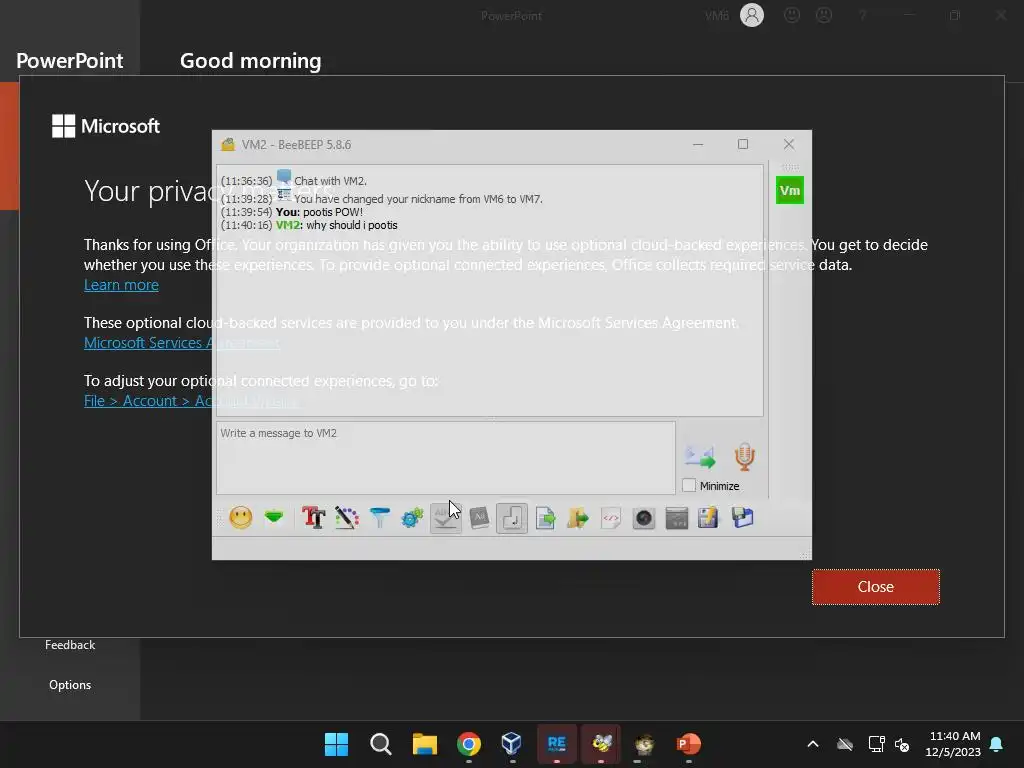1024x768 pixels.
Task: Click the send folder icon
Action: (x=578, y=519)
